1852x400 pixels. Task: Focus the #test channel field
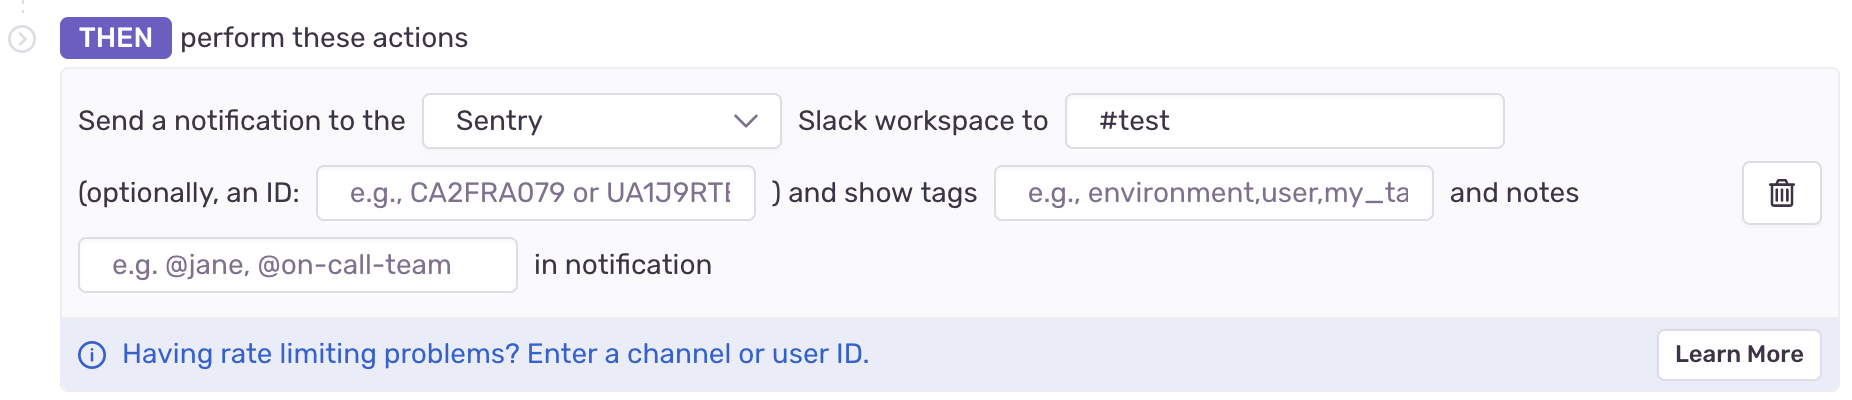(1284, 121)
